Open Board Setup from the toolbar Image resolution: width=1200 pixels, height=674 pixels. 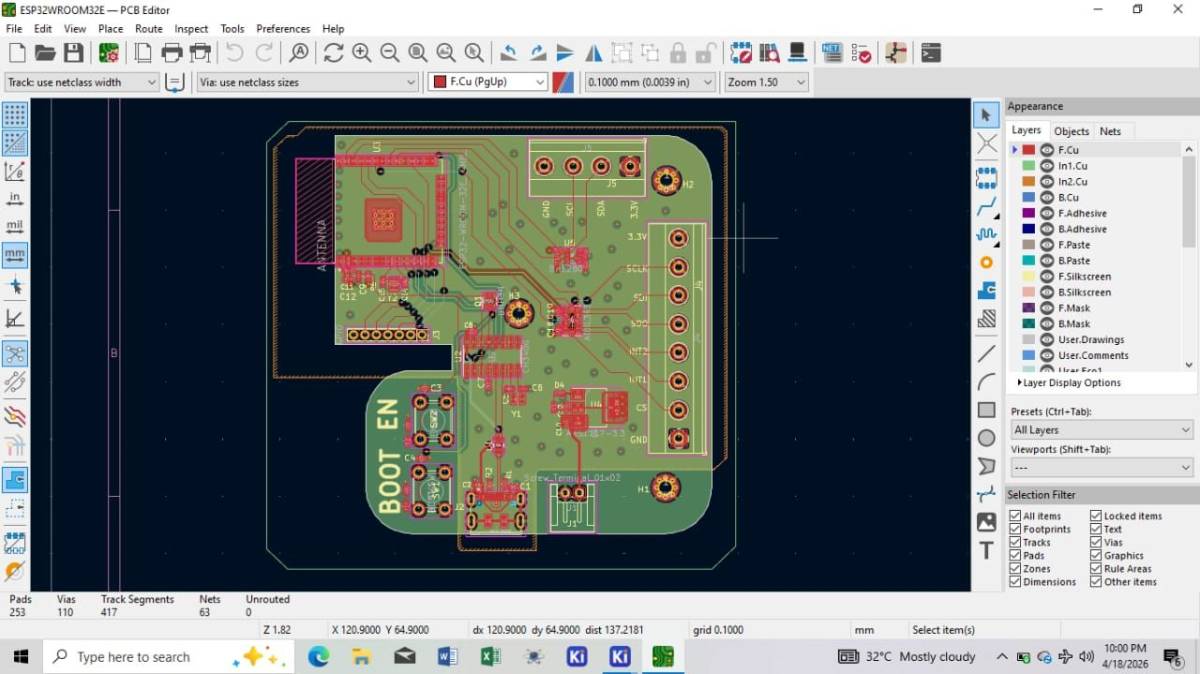[108, 52]
